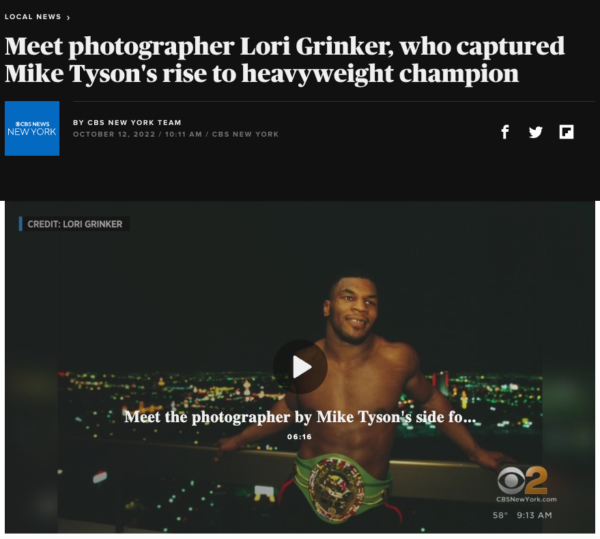This screenshot has height=539, width=600.
Task: Click the CBSNewYork.com watermark text
Action: tap(527, 499)
